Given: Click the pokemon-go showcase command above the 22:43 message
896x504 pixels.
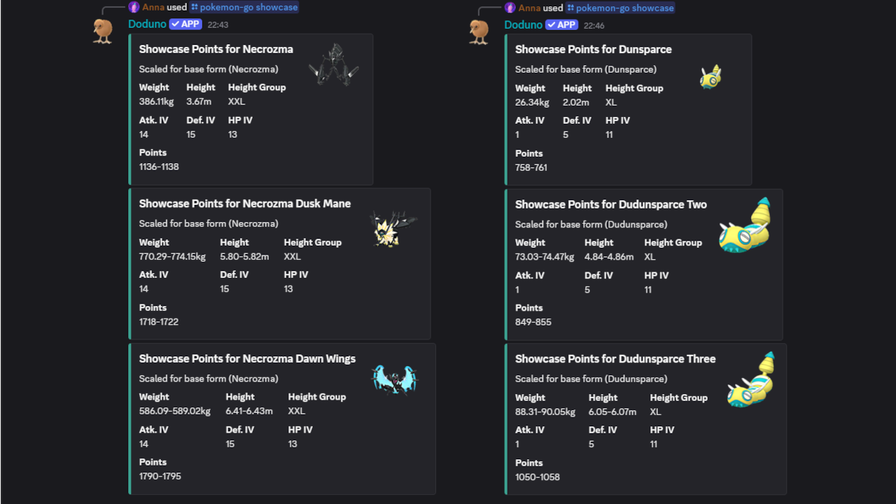Looking at the screenshot, I should 244,7.
